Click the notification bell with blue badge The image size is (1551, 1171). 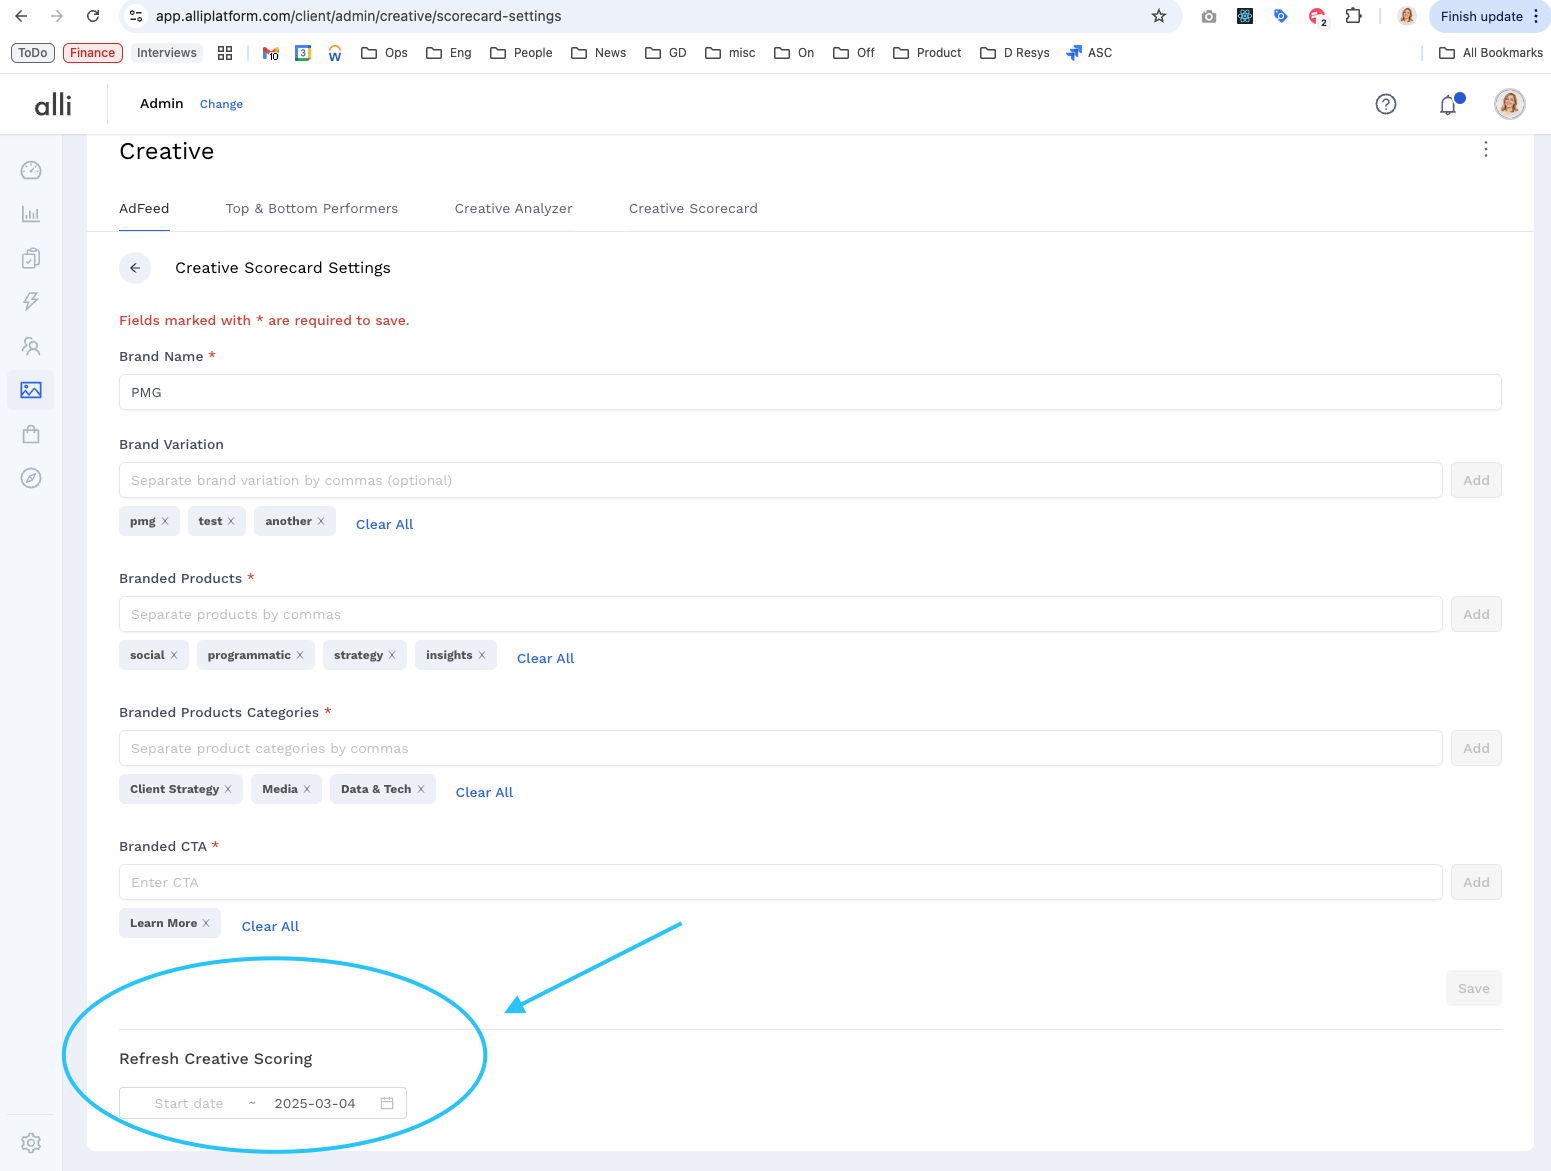click(1447, 104)
